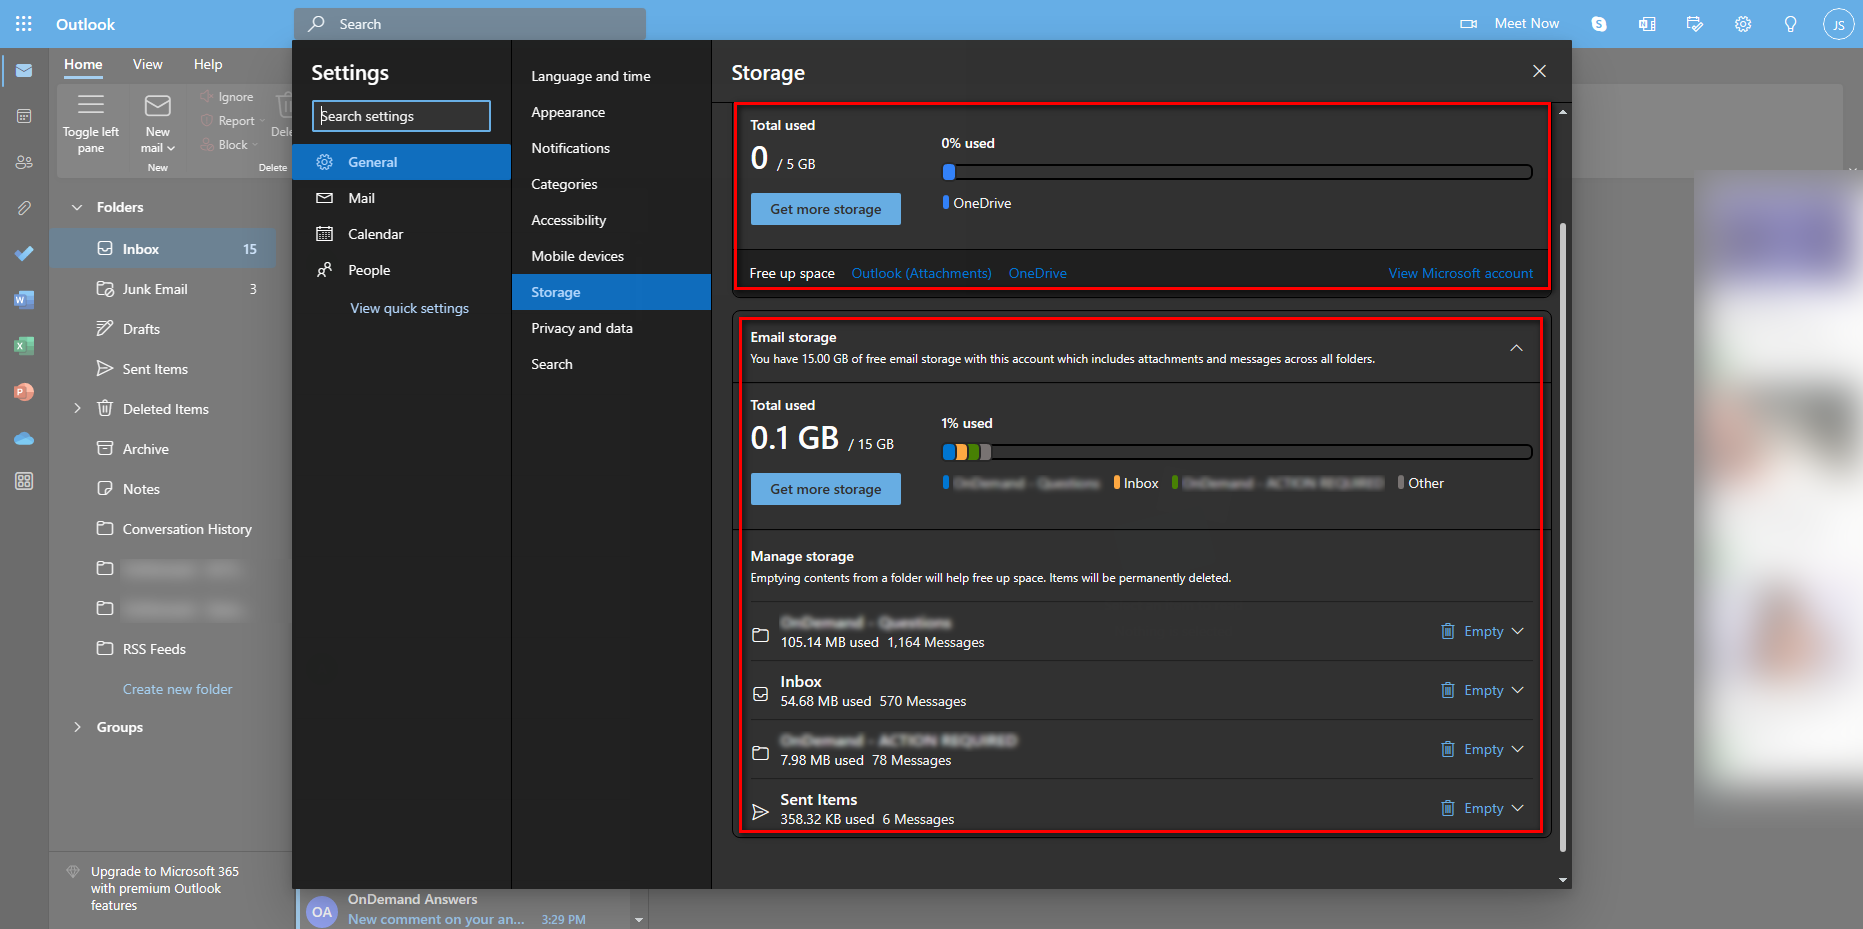Select the Word icon in the sidebar
1863x929 pixels.
(24, 299)
